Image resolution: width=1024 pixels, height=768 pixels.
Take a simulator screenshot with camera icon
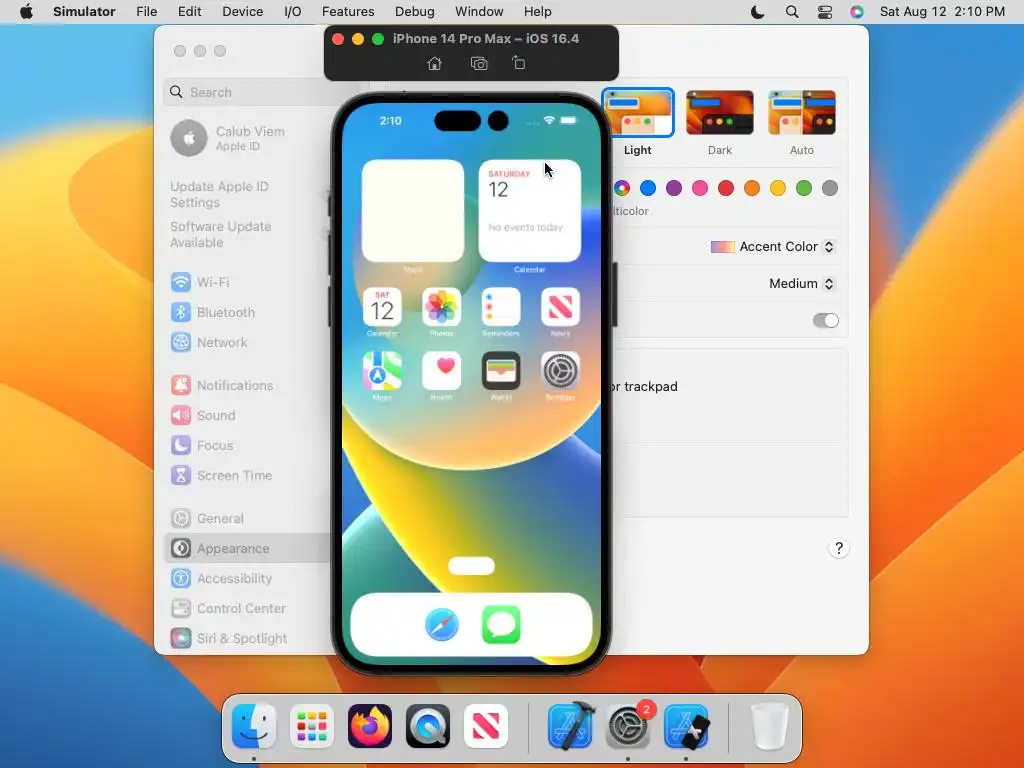(479, 63)
